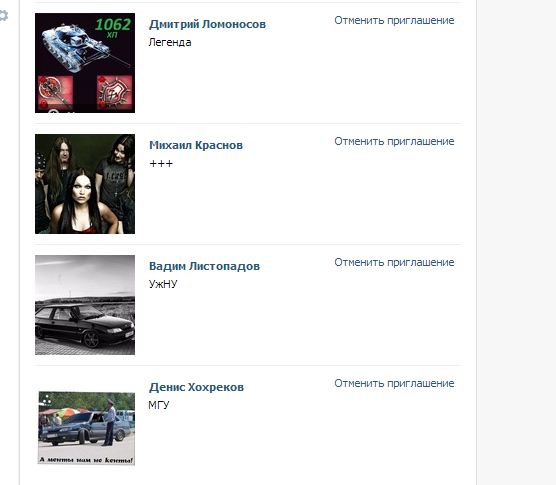The height and width of the screenshot is (485, 556).
Task: Click the black car avatar thumbnail
Action: point(85,305)
